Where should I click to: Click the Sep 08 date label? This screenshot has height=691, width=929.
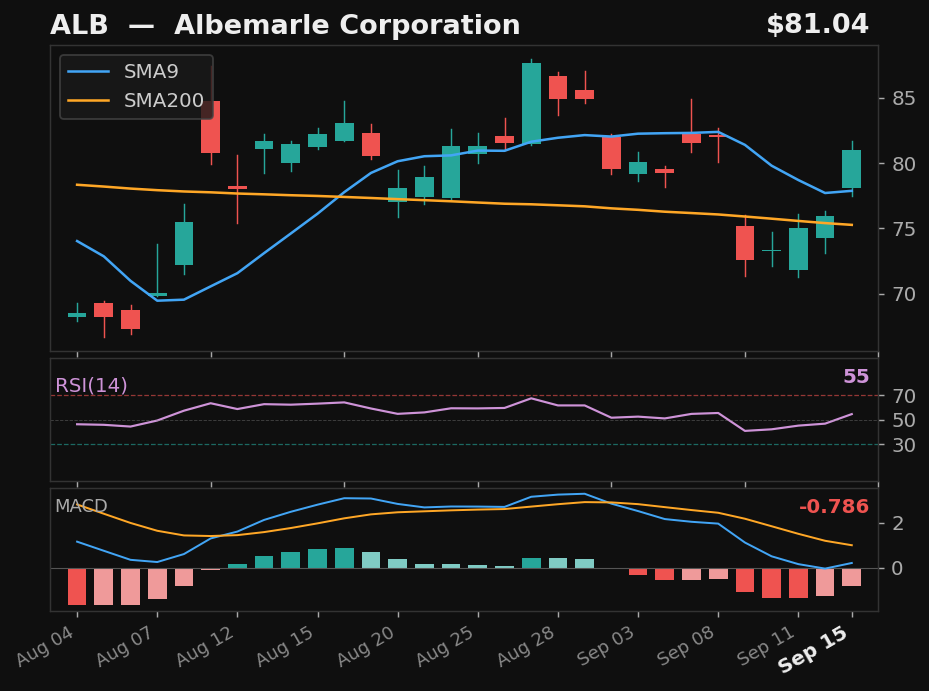tap(686, 645)
